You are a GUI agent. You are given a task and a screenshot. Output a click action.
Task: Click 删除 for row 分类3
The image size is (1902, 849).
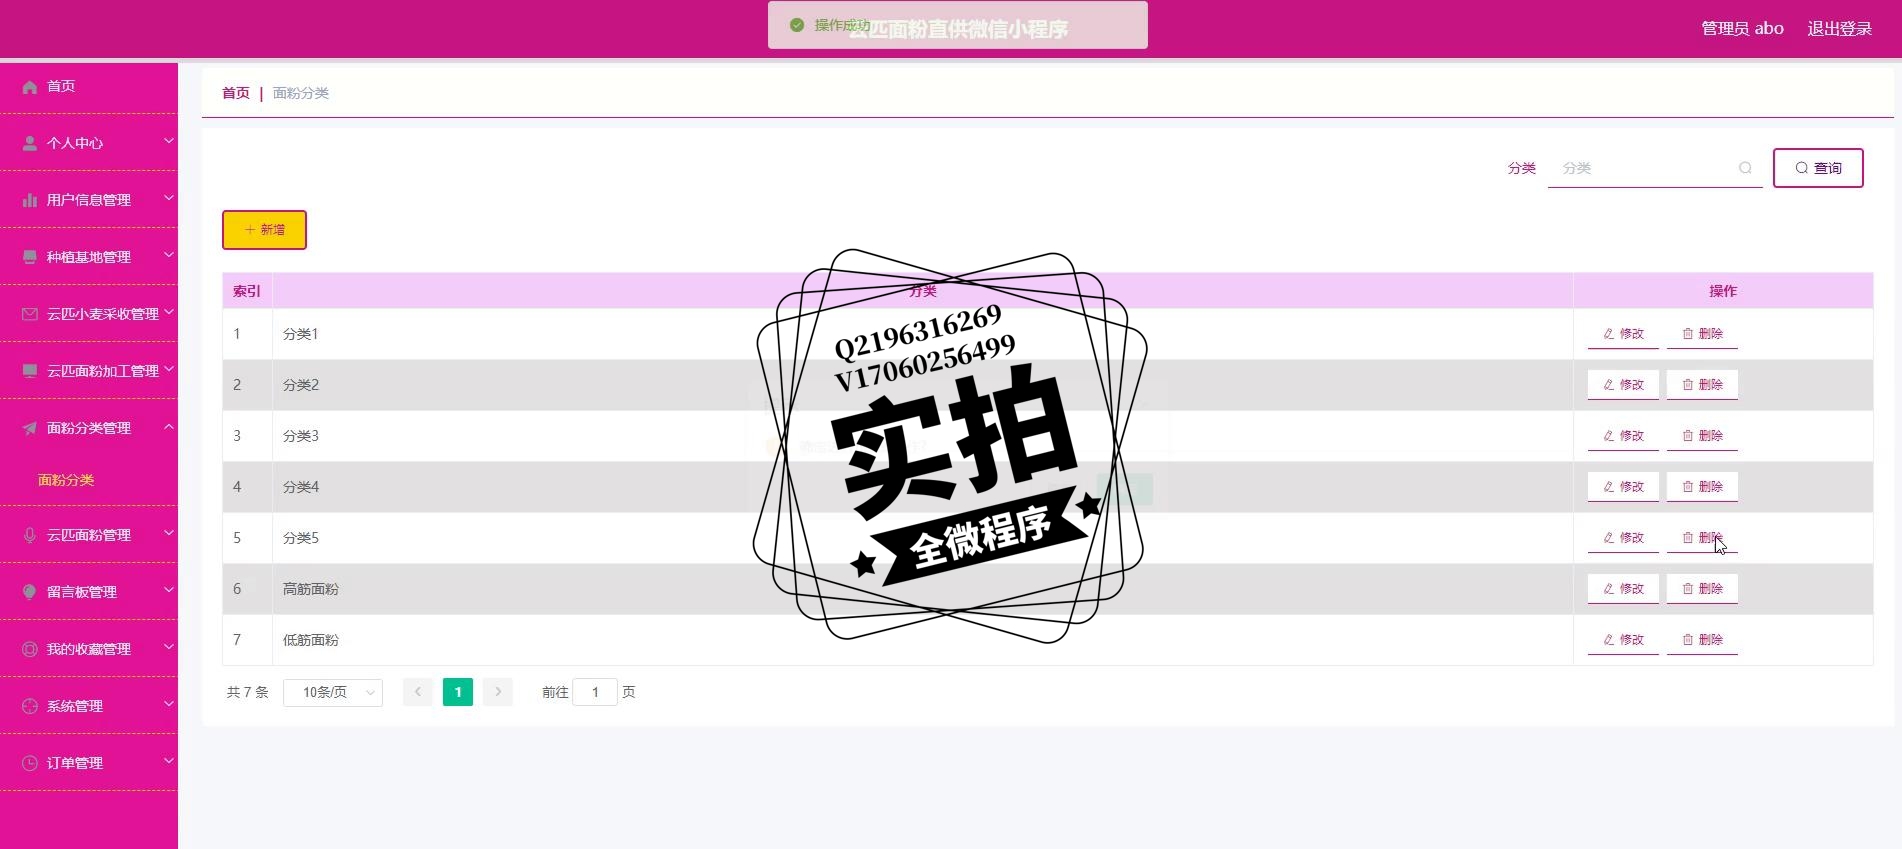pos(1702,436)
